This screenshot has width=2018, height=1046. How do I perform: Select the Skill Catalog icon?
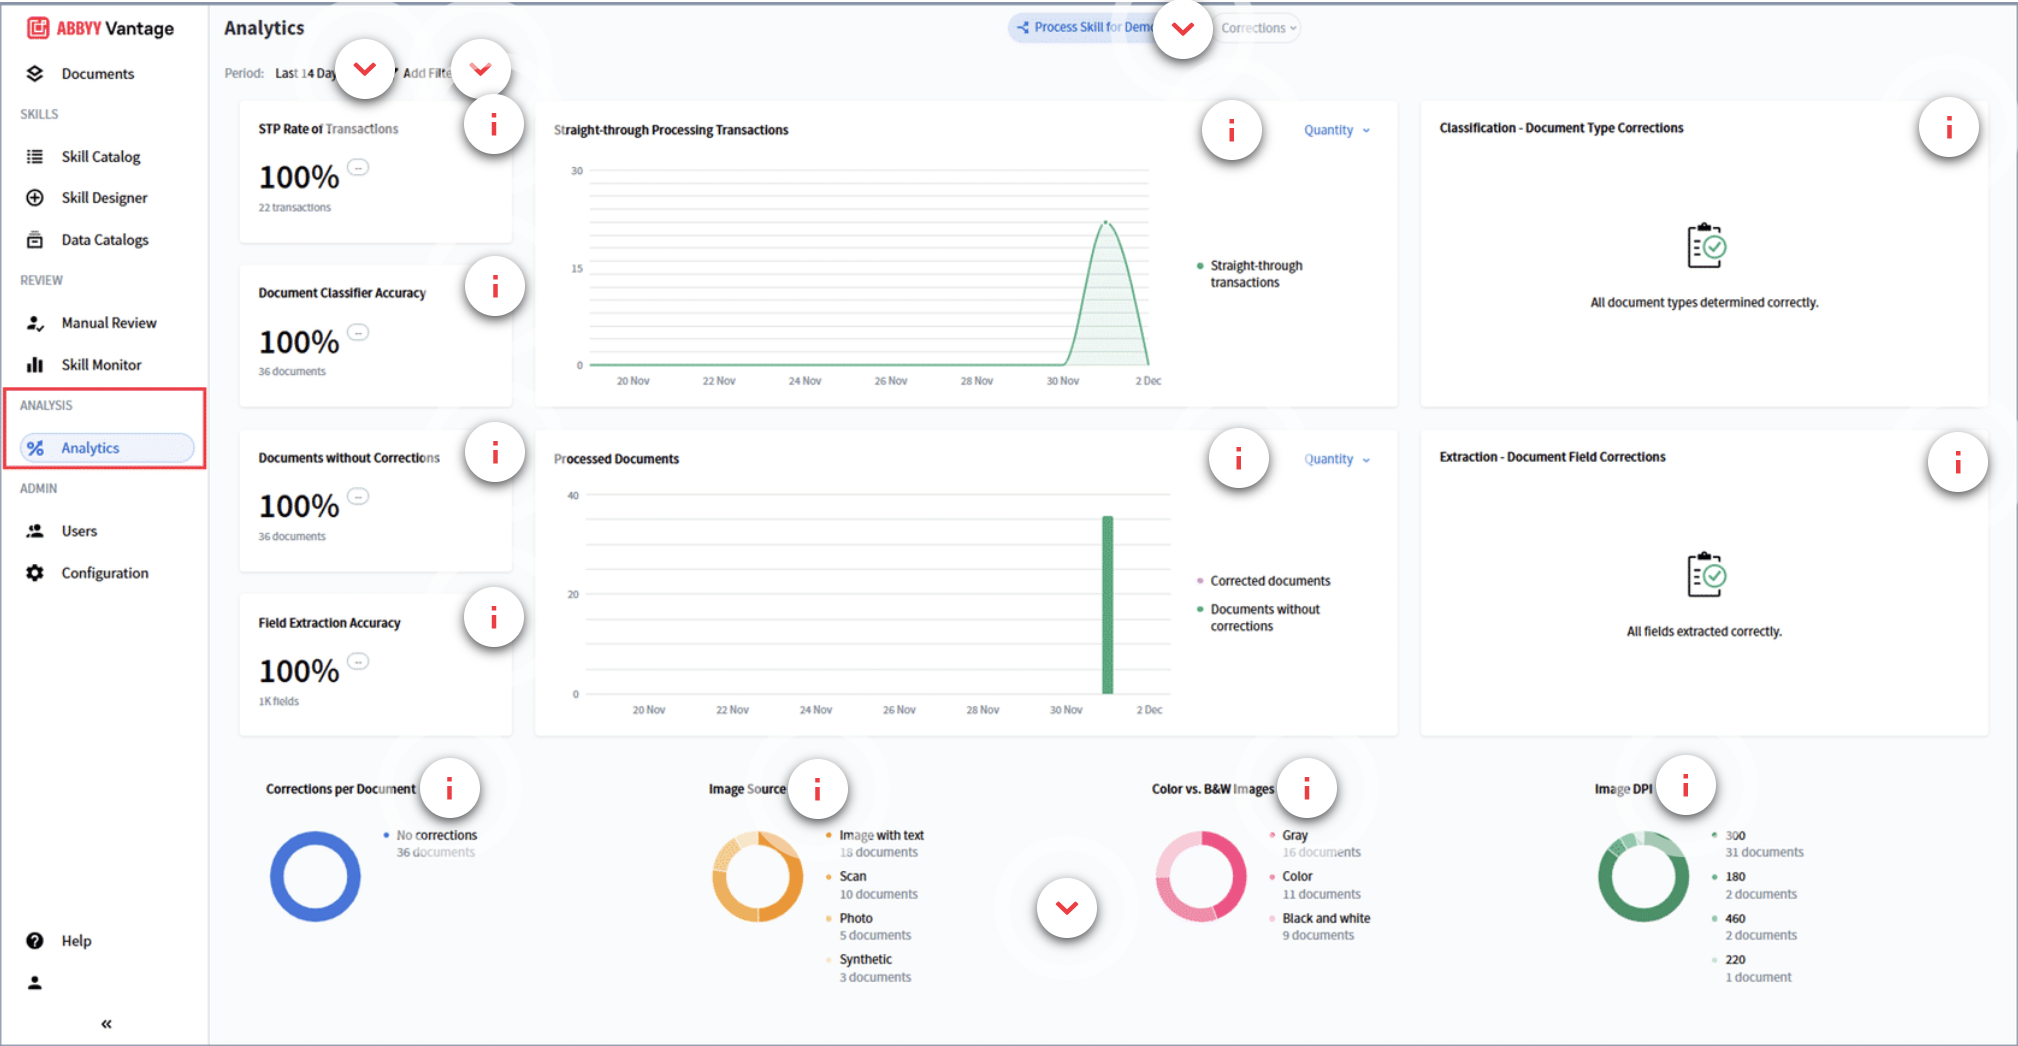[x=36, y=156]
